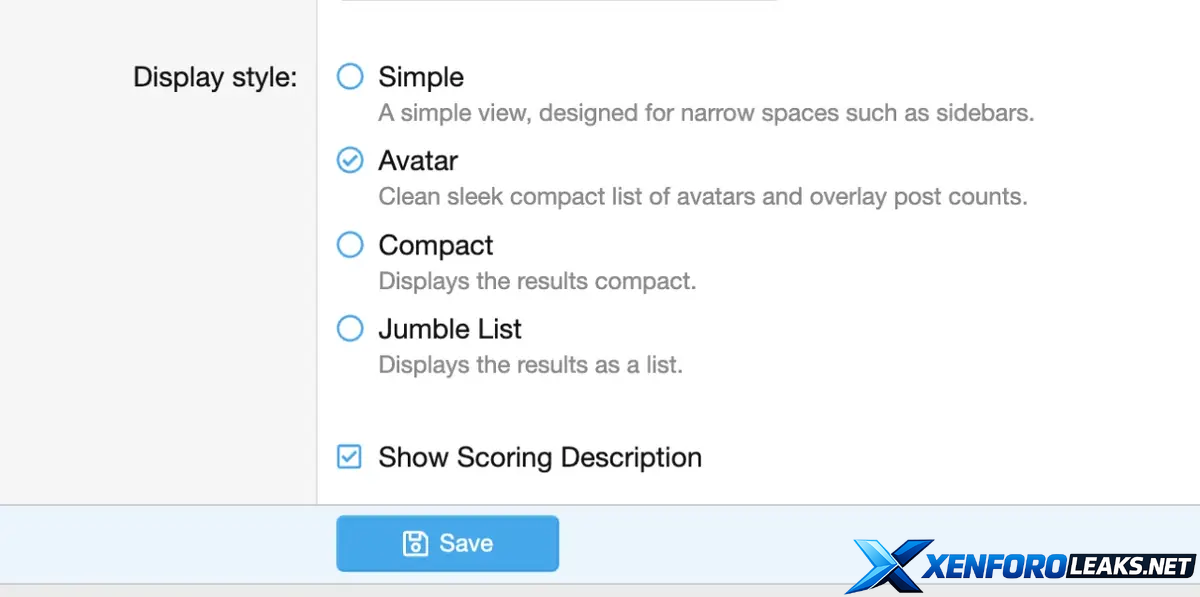Click the 'Simple' option label text
The image size is (1200, 597).
[x=421, y=77]
